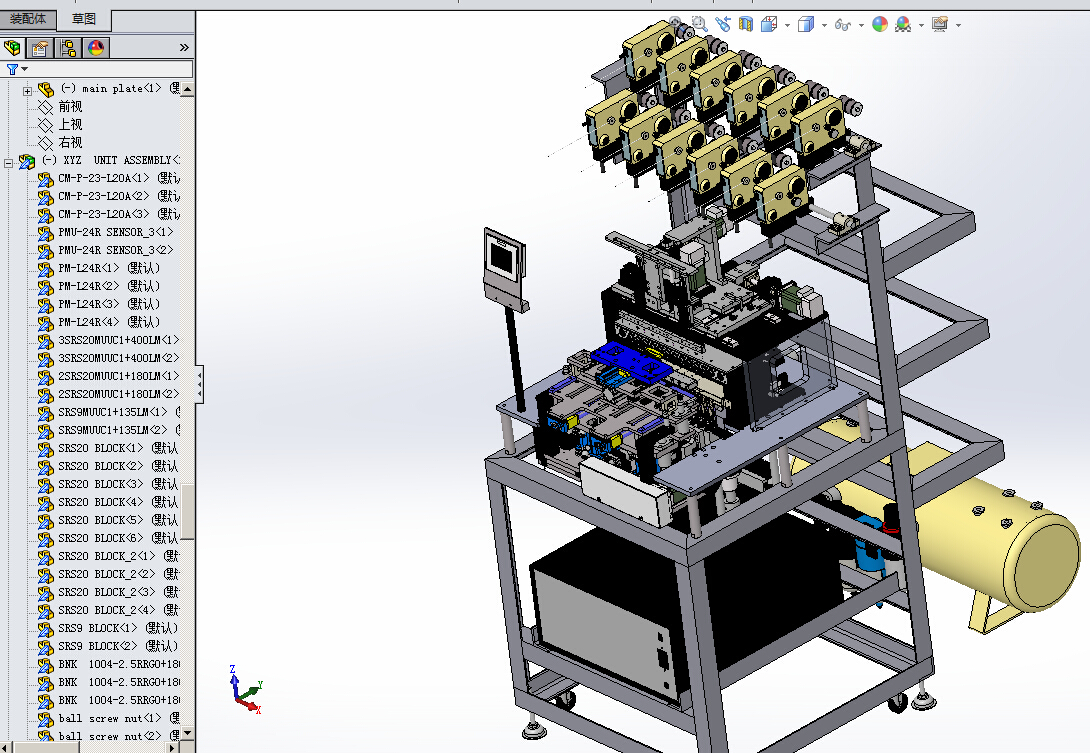Select PM-L24R<4> in the tree
1090x753 pixels.
coord(109,323)
